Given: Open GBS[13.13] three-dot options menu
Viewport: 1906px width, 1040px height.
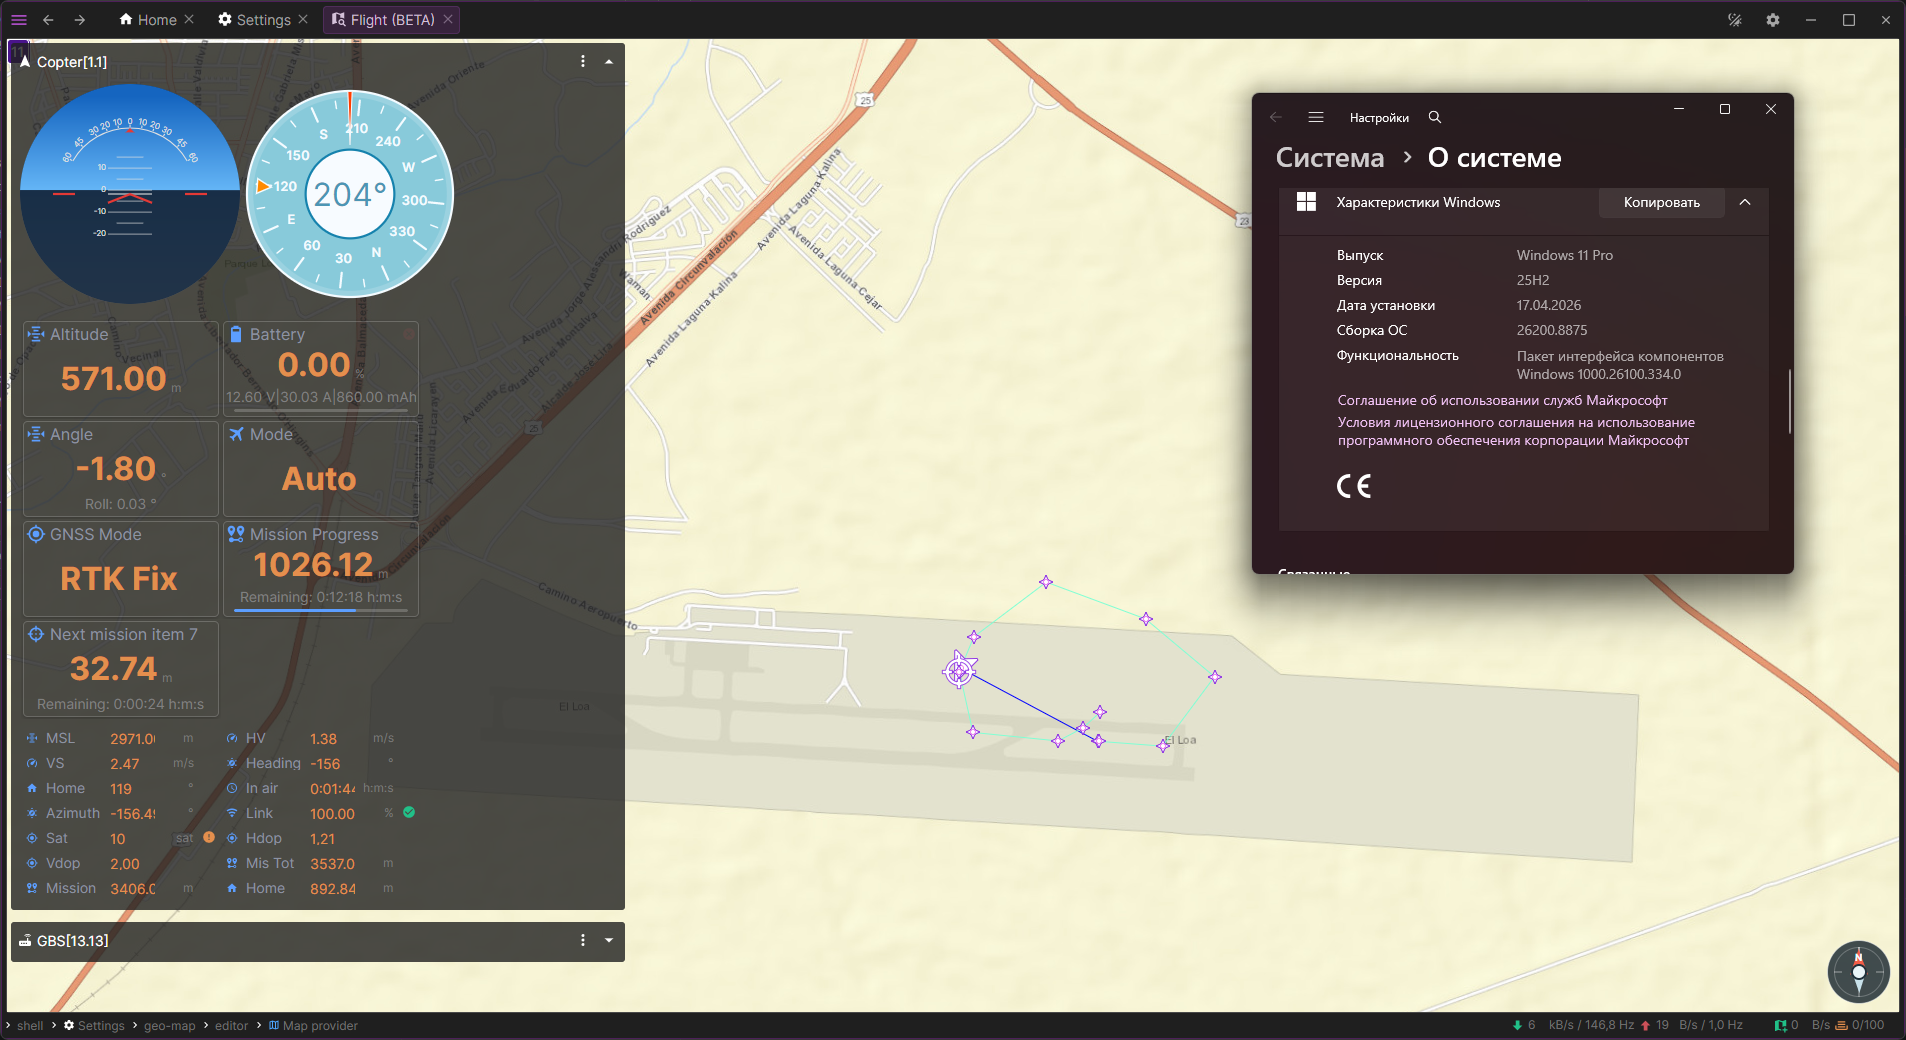Looking at the screenshot, I should click(583, 940).
